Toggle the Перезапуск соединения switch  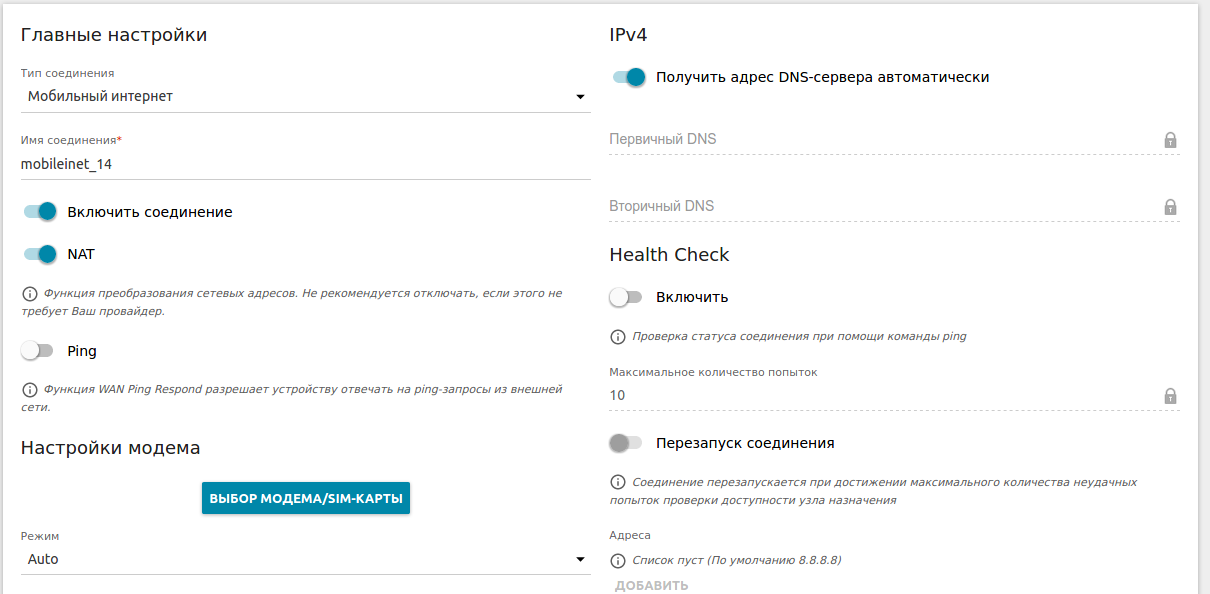[x=626, y=443]
